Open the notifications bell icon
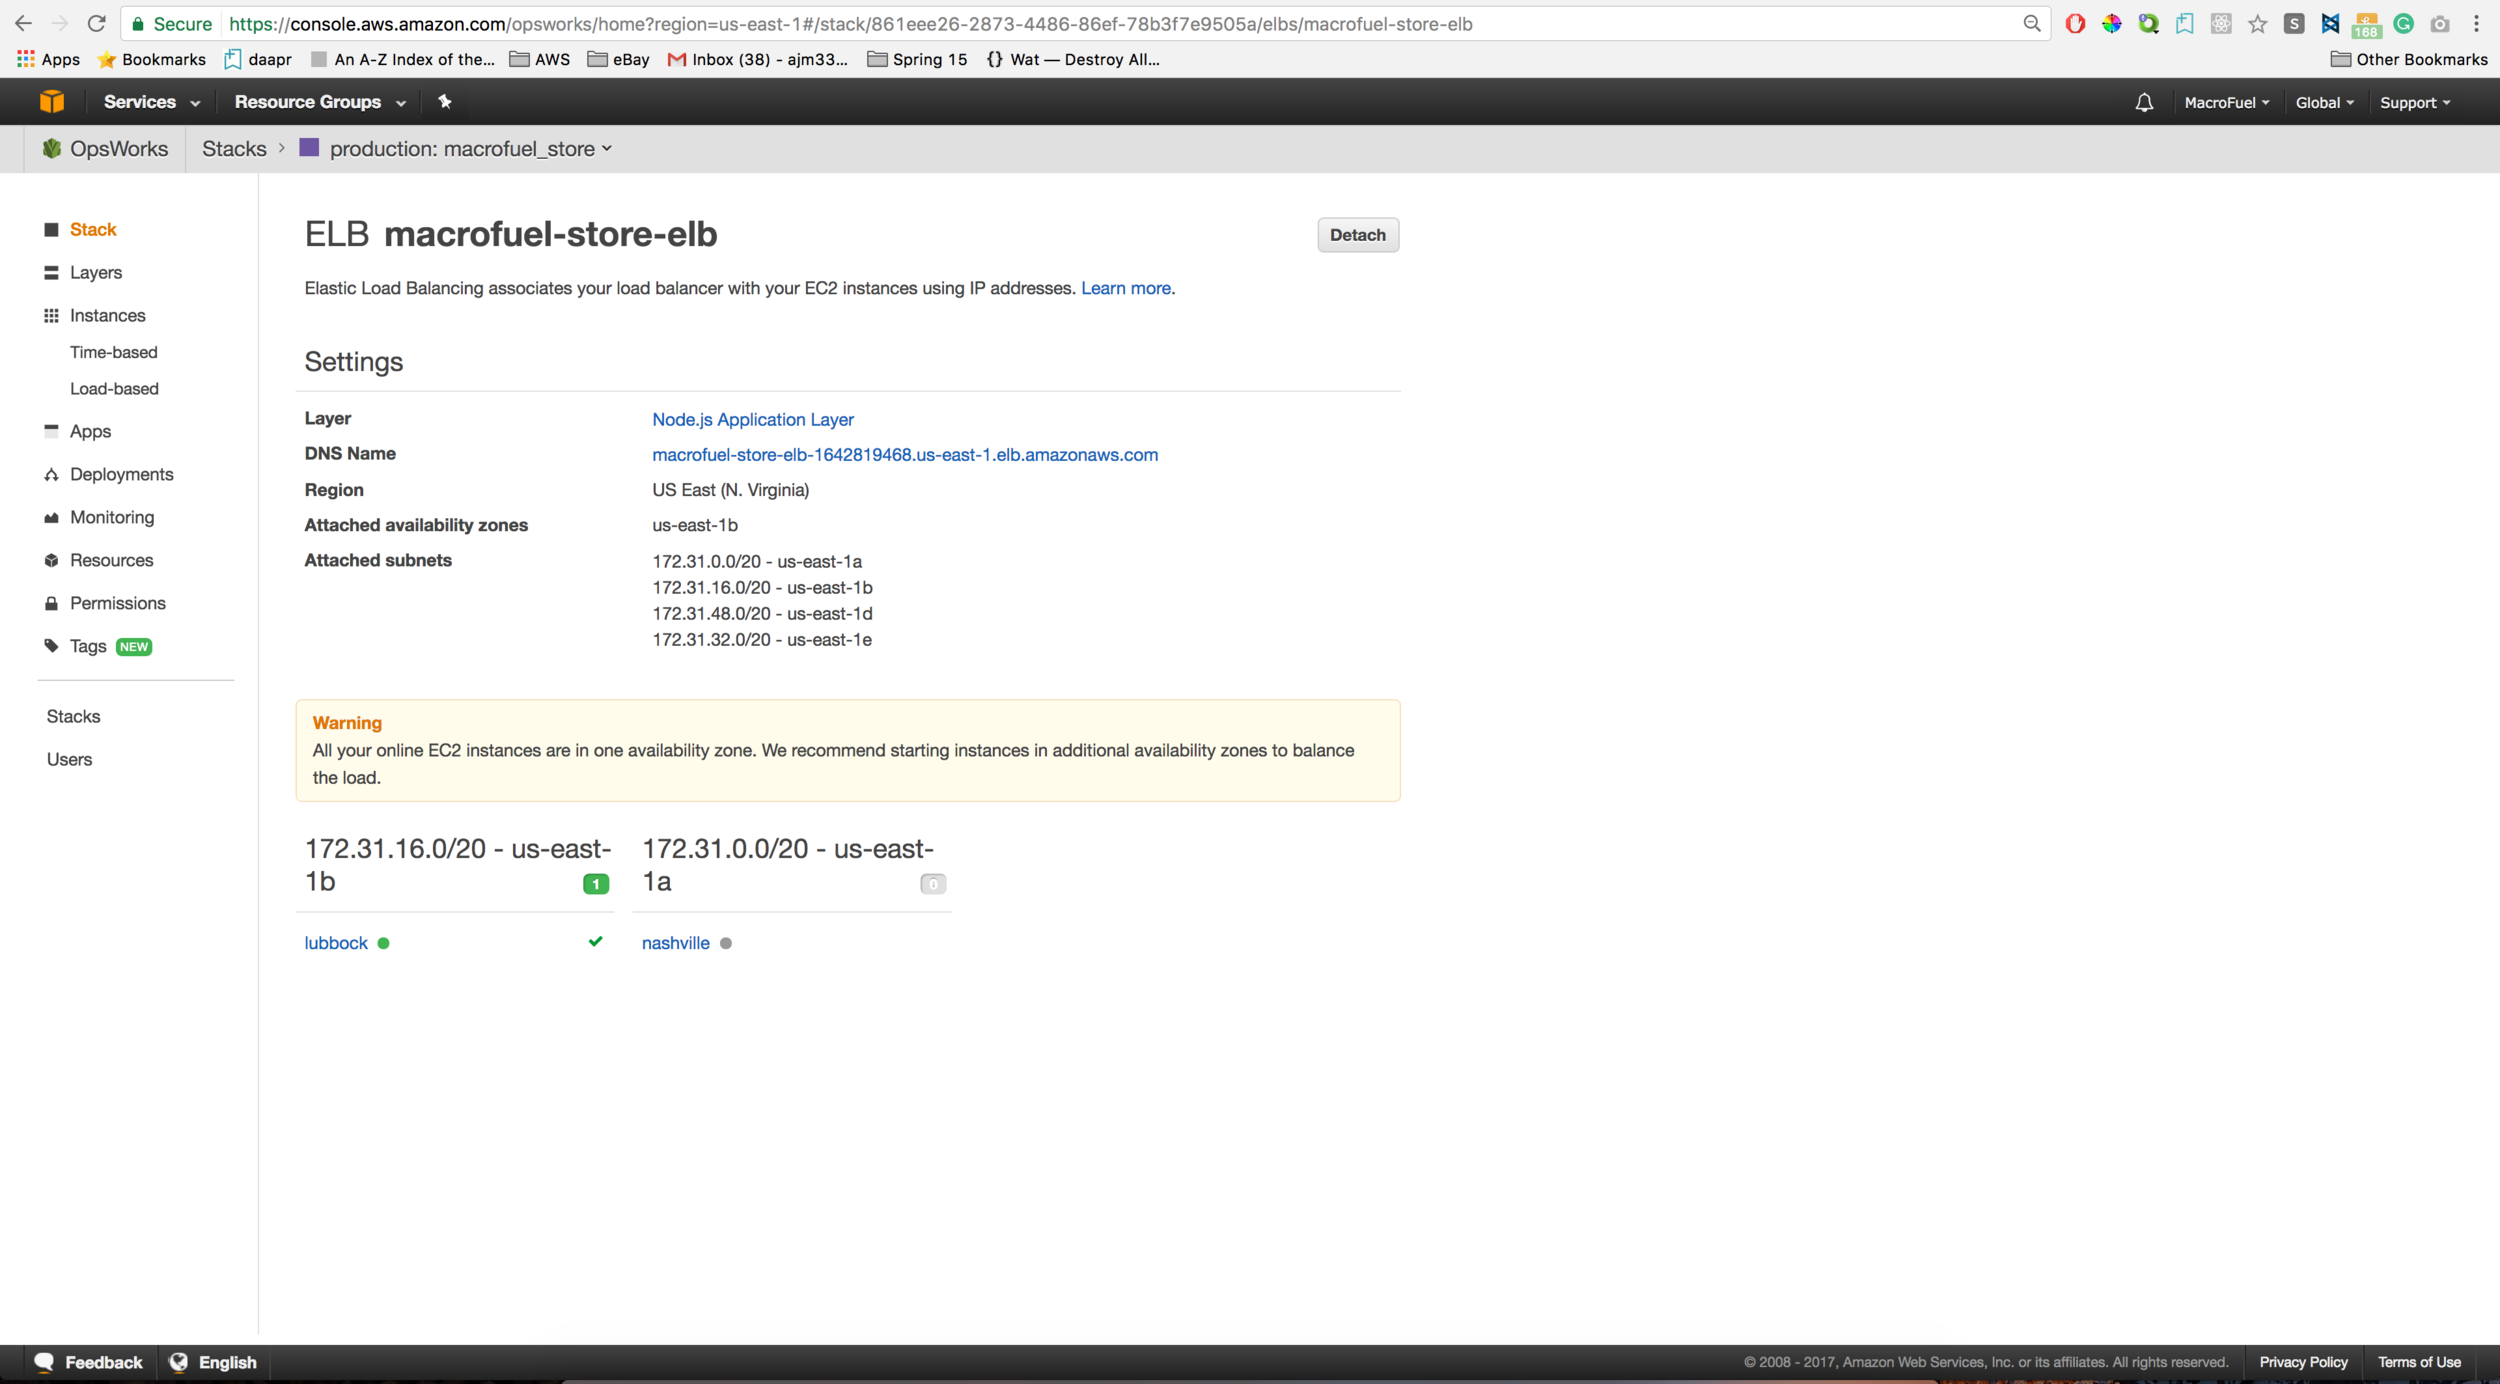 2144,103
